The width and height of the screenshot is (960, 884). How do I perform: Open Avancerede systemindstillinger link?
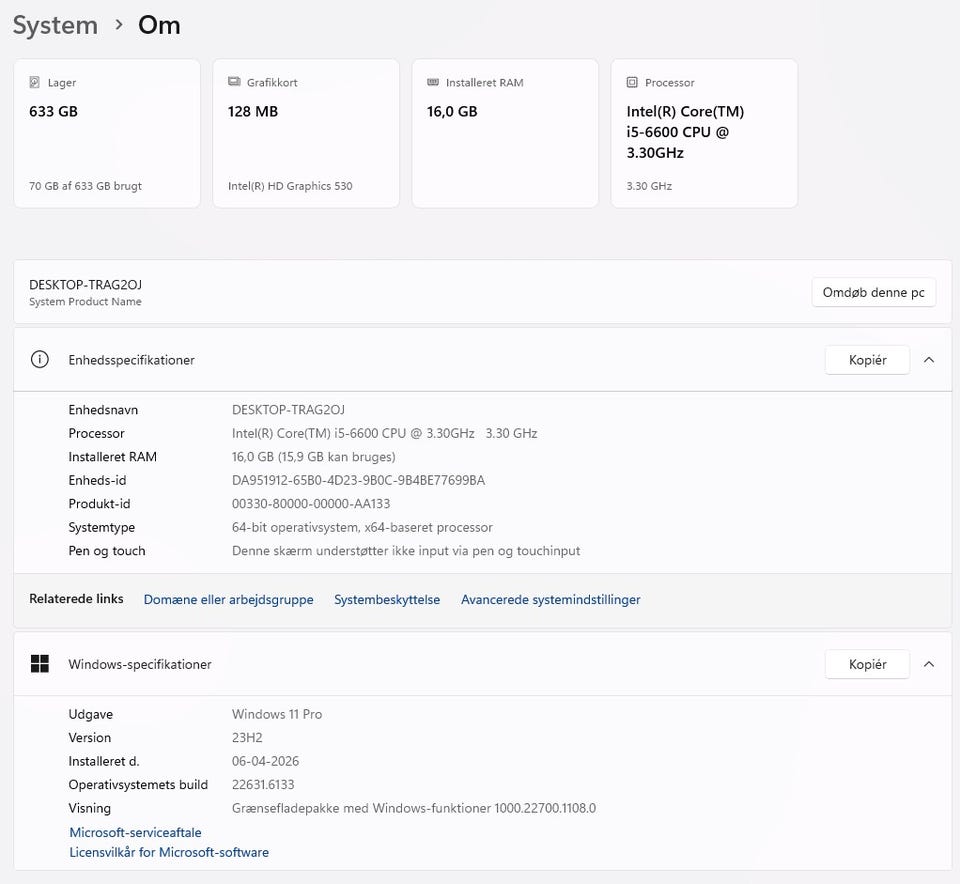550,600
